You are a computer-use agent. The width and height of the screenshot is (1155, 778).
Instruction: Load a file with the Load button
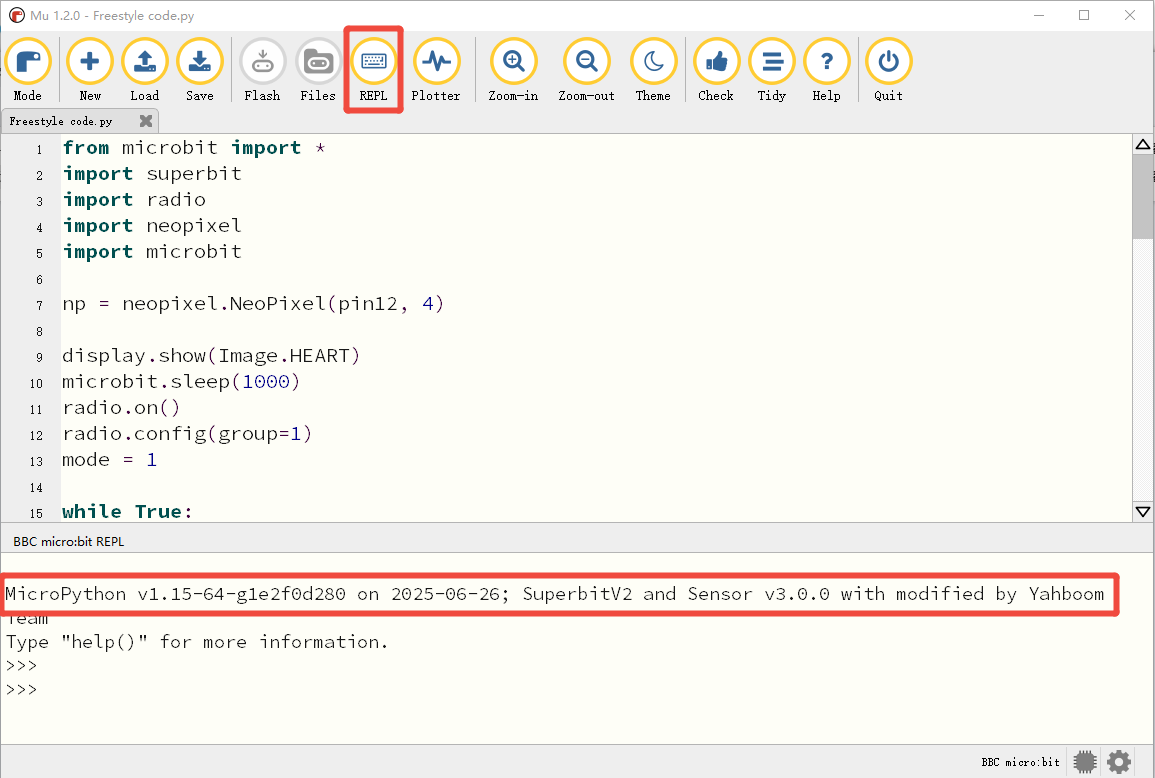pyautogui.click(x=144, y=70)
